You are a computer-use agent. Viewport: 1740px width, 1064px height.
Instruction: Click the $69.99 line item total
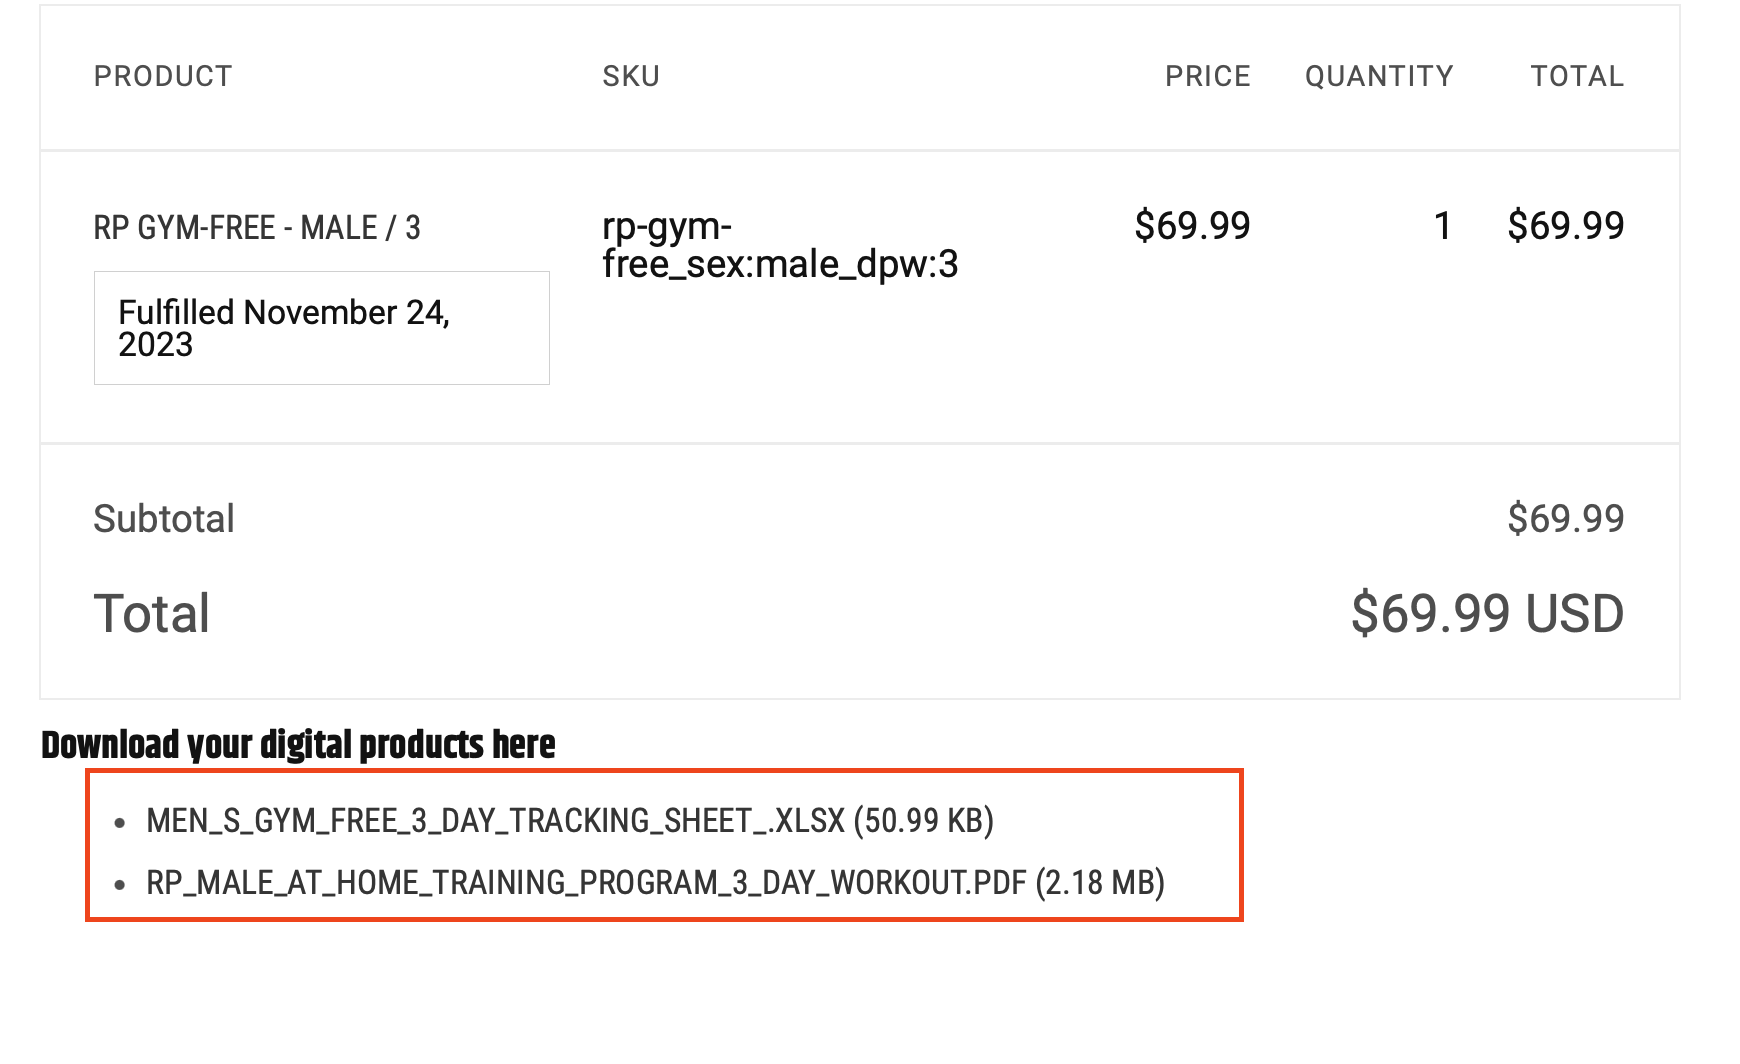(1566, 226)
